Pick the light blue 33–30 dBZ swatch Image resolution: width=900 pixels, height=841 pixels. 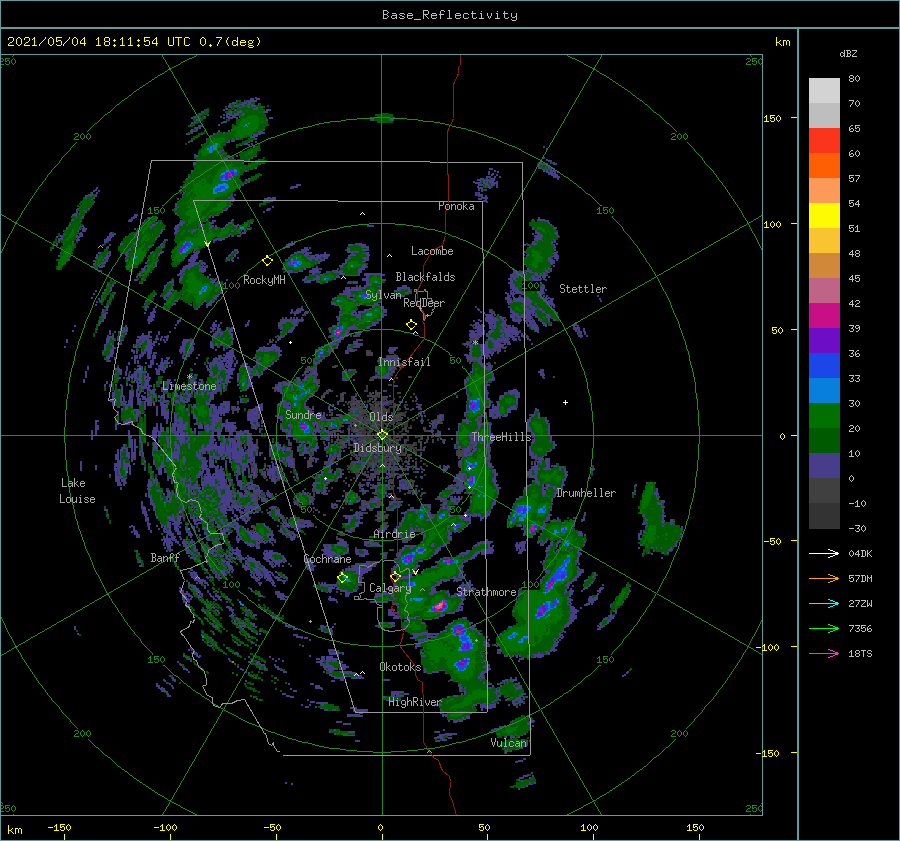point(824,391)
